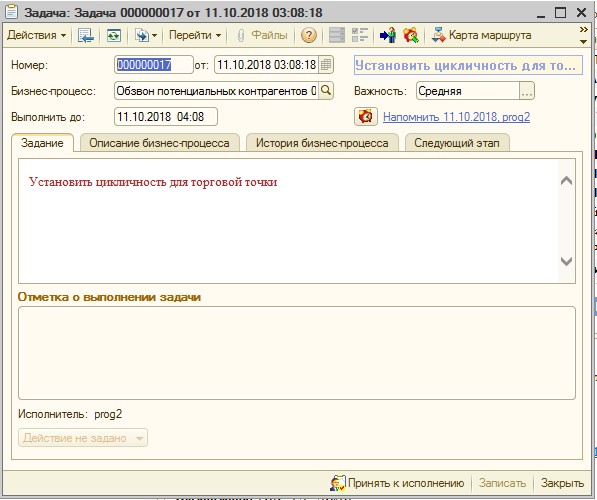Click the refresh icon in toolbar
This screenshot has height=500, width=597.
(113, 36)
